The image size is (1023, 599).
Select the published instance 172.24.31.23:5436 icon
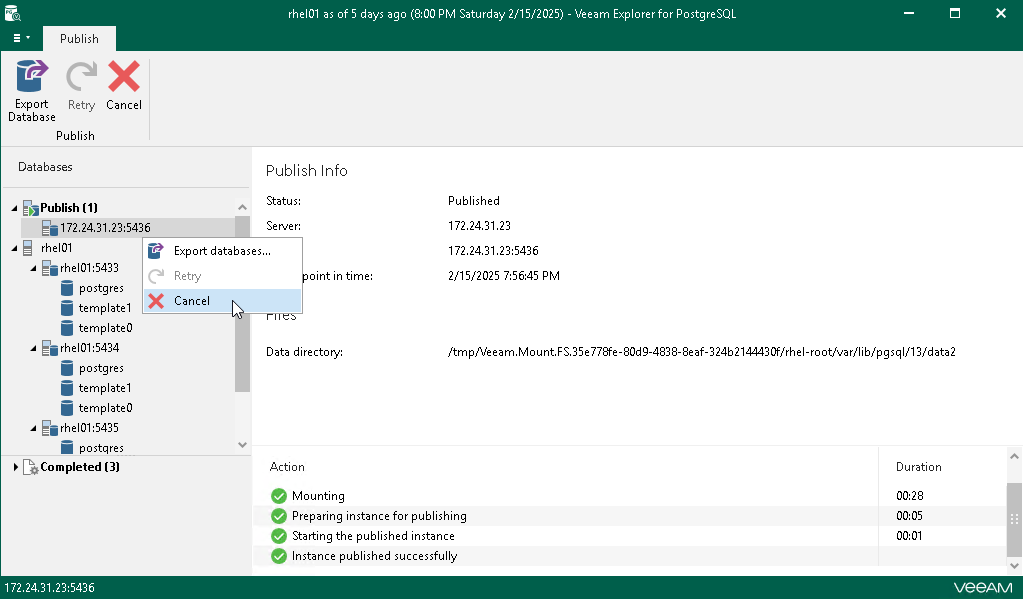point(49,228)
